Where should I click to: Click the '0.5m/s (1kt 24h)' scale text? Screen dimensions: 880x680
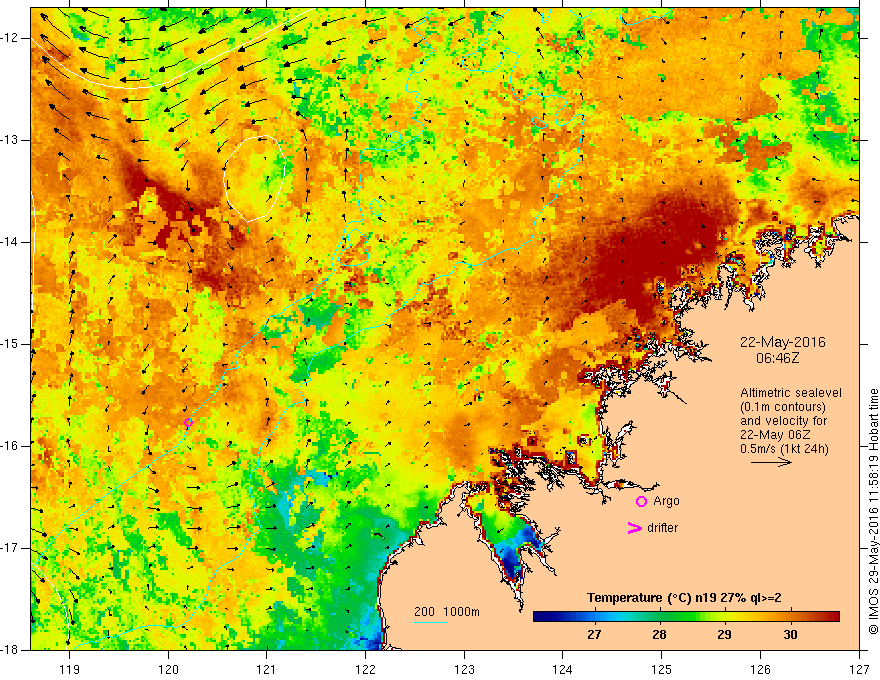(x=784, y=449)
